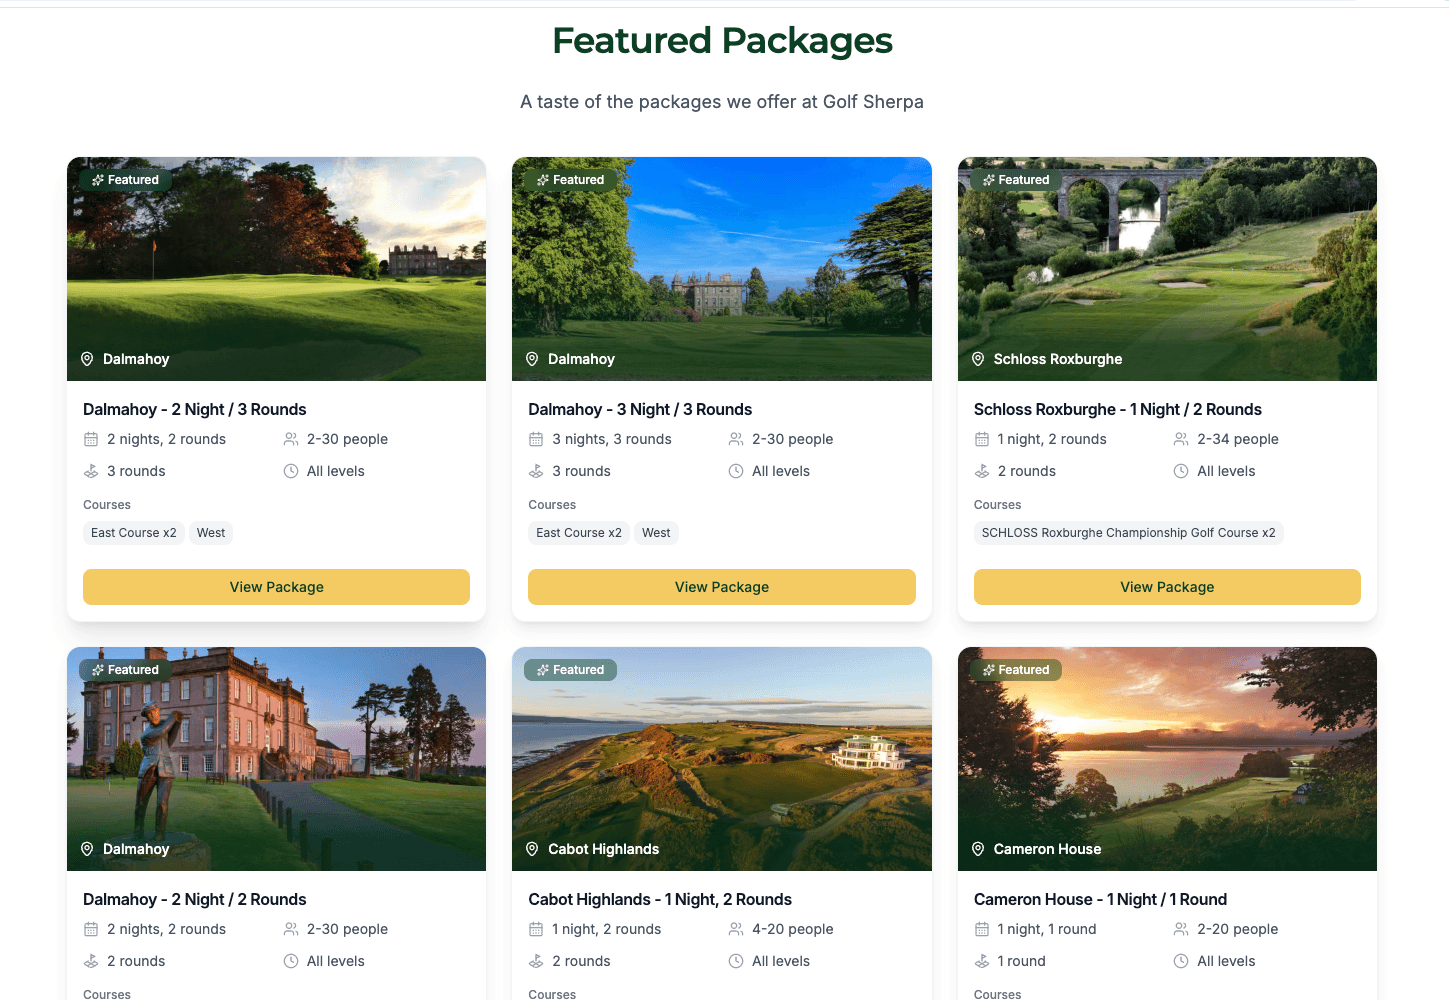Click the Cabot Highlands aerial coastline photo
The height and width of the screenshot is (1000, 1449).
pyautogui.click(x=721, y=758)
